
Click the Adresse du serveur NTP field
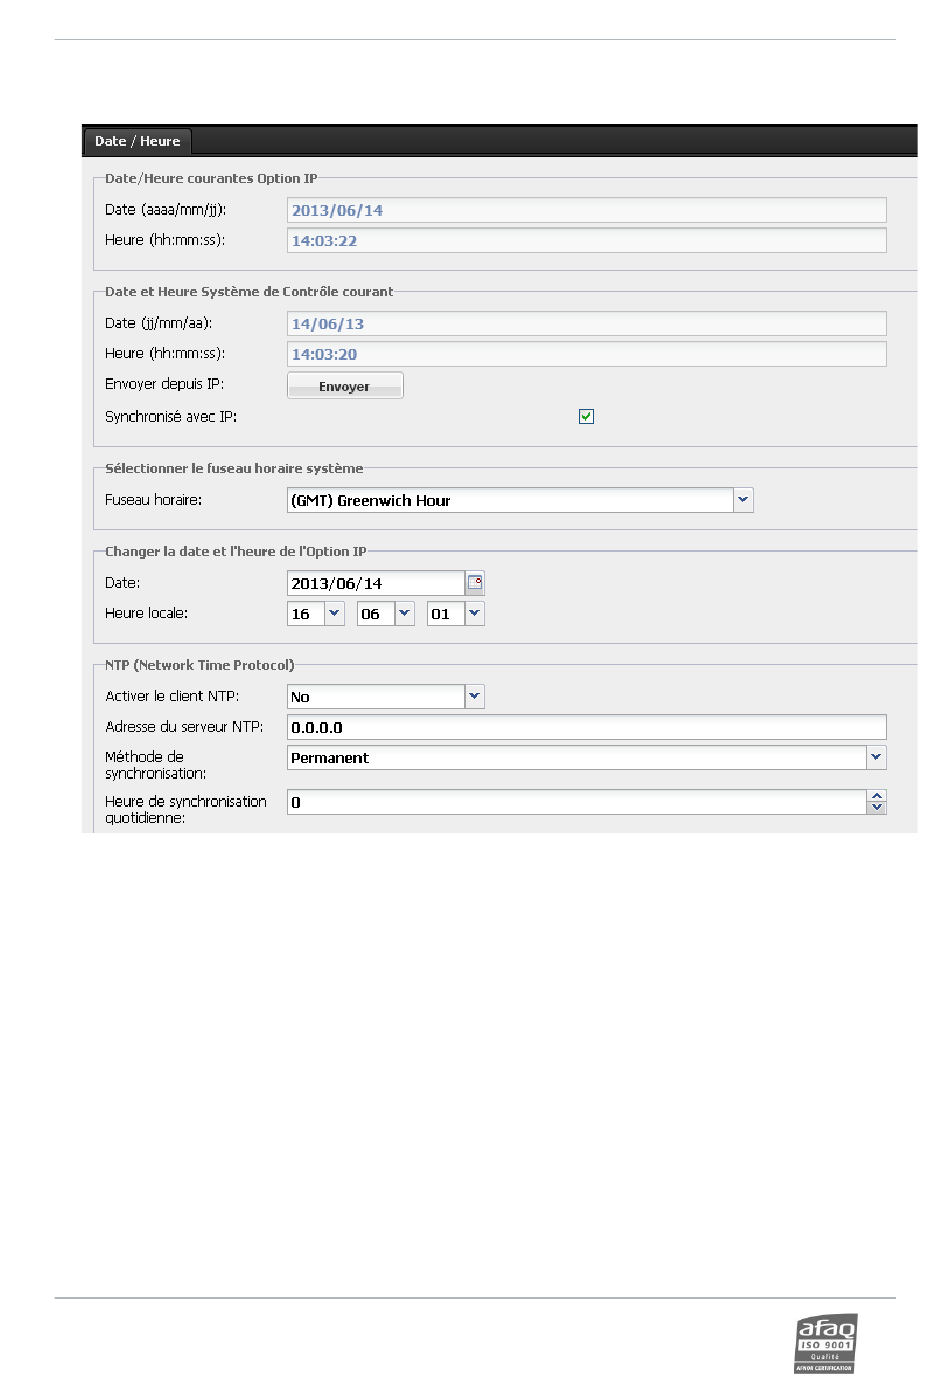pos(587,727)
